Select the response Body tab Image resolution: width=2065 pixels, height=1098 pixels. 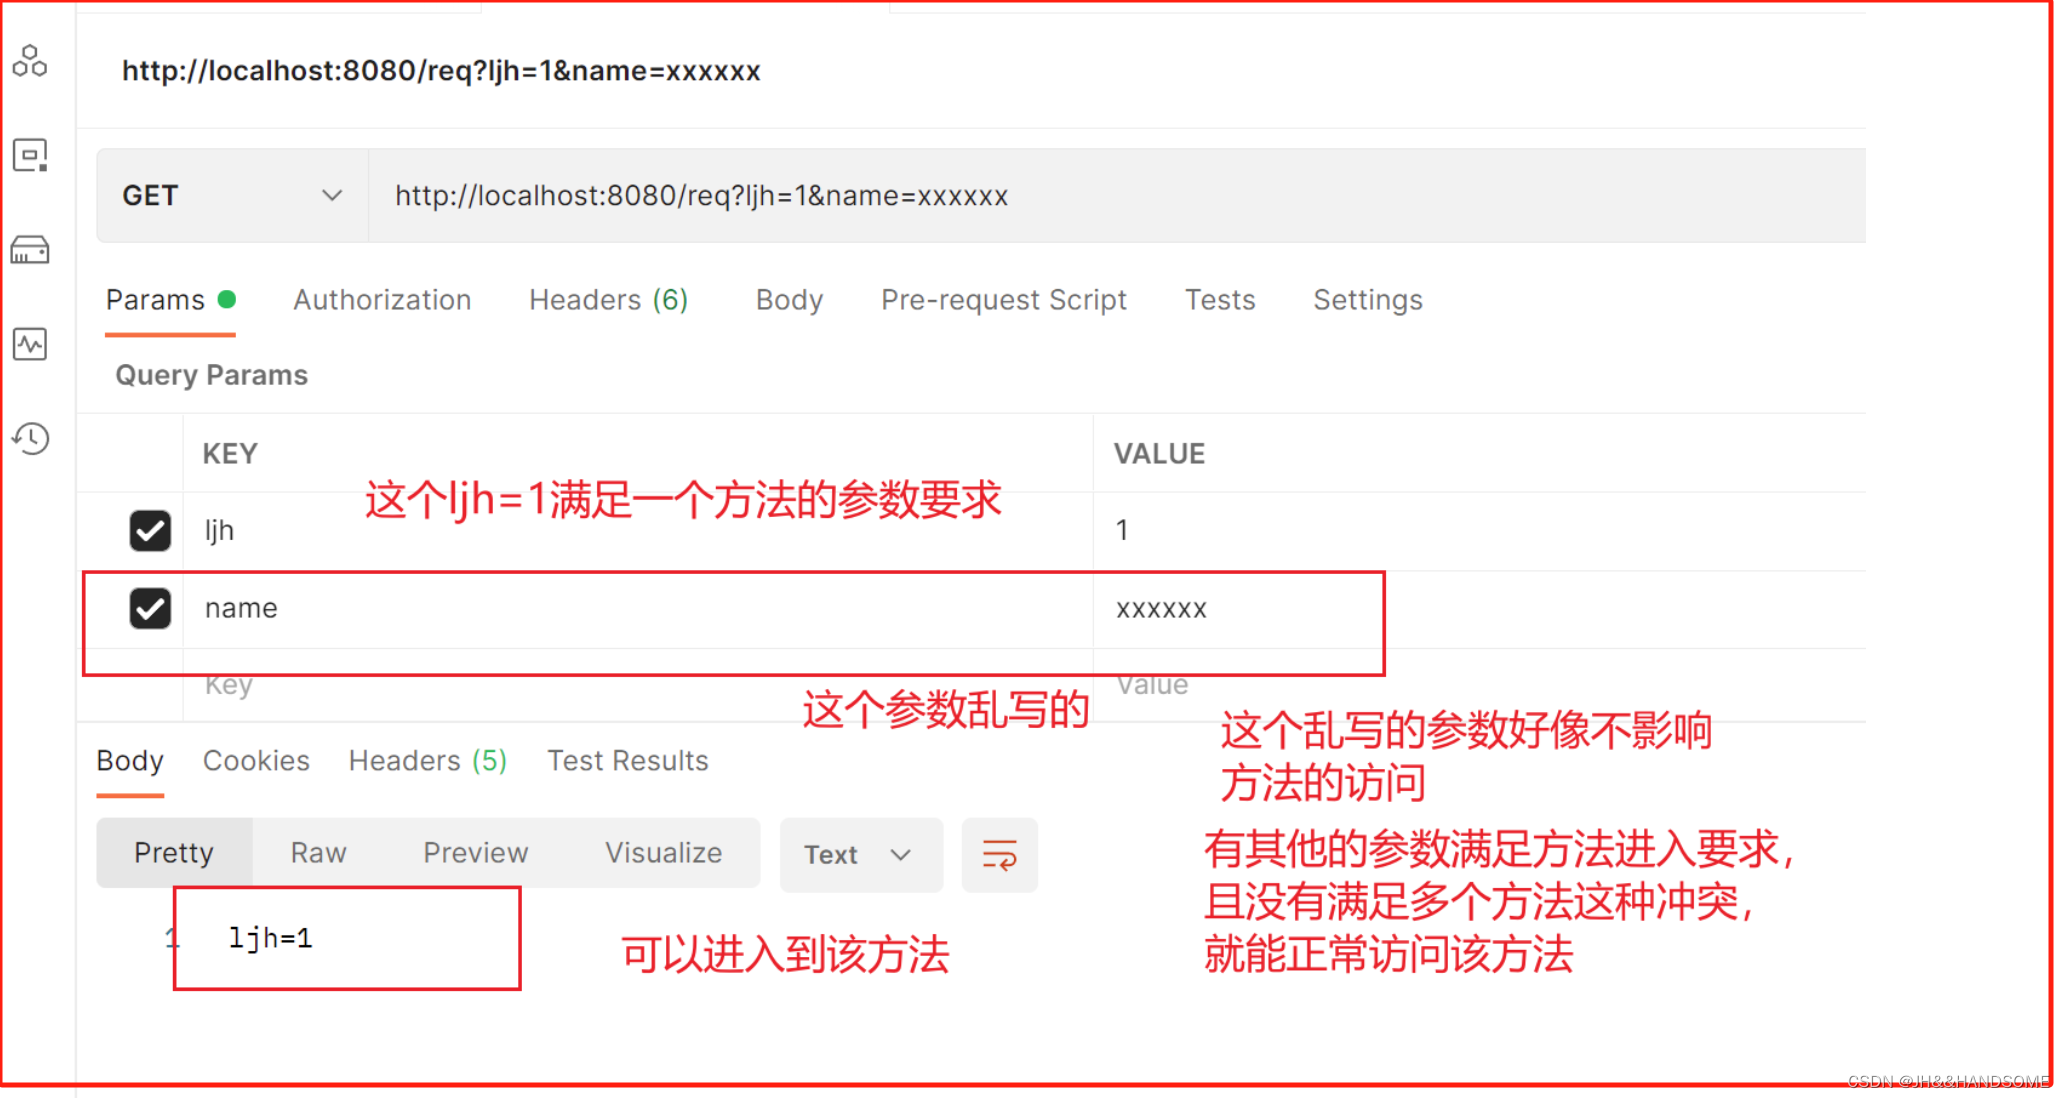coord(130,761)
